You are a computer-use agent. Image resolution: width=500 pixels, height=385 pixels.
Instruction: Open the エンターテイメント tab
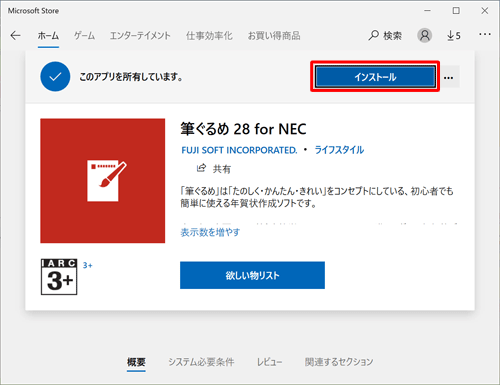point(140,36)
